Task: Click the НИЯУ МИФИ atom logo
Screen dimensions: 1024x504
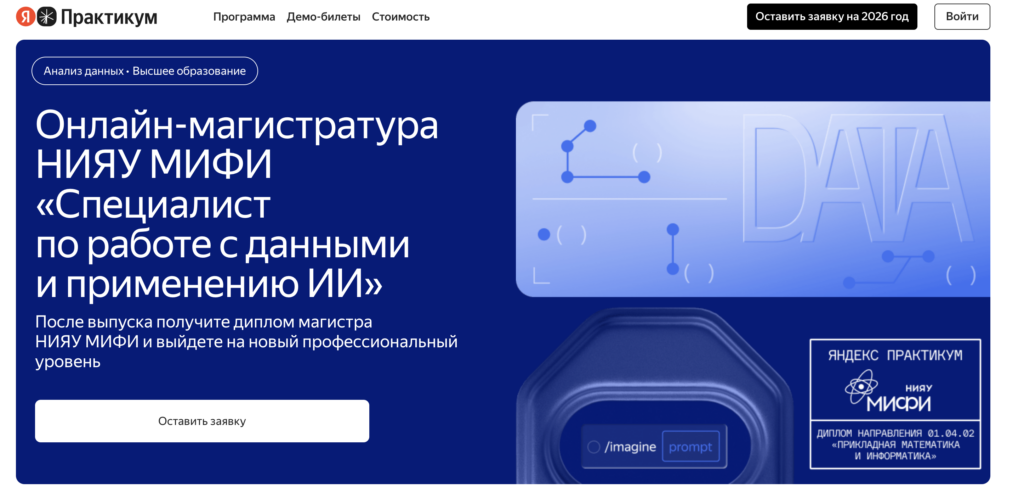Action: 888,392
